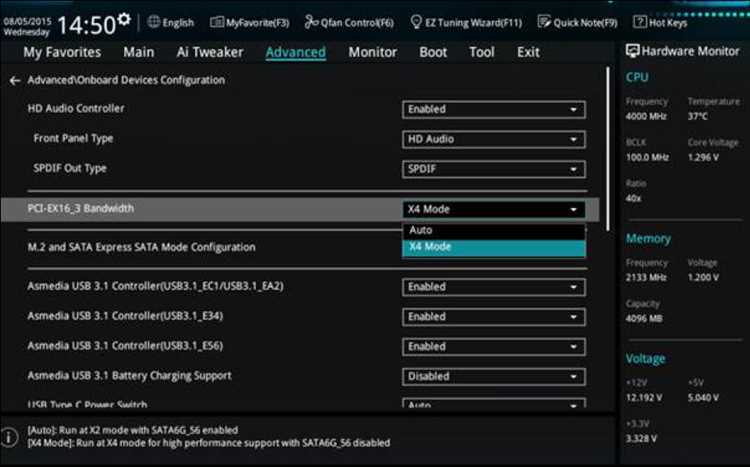Open M.2 and SATA Express SATA Mode Configuration
750x467 pixels.
[142, 247]
